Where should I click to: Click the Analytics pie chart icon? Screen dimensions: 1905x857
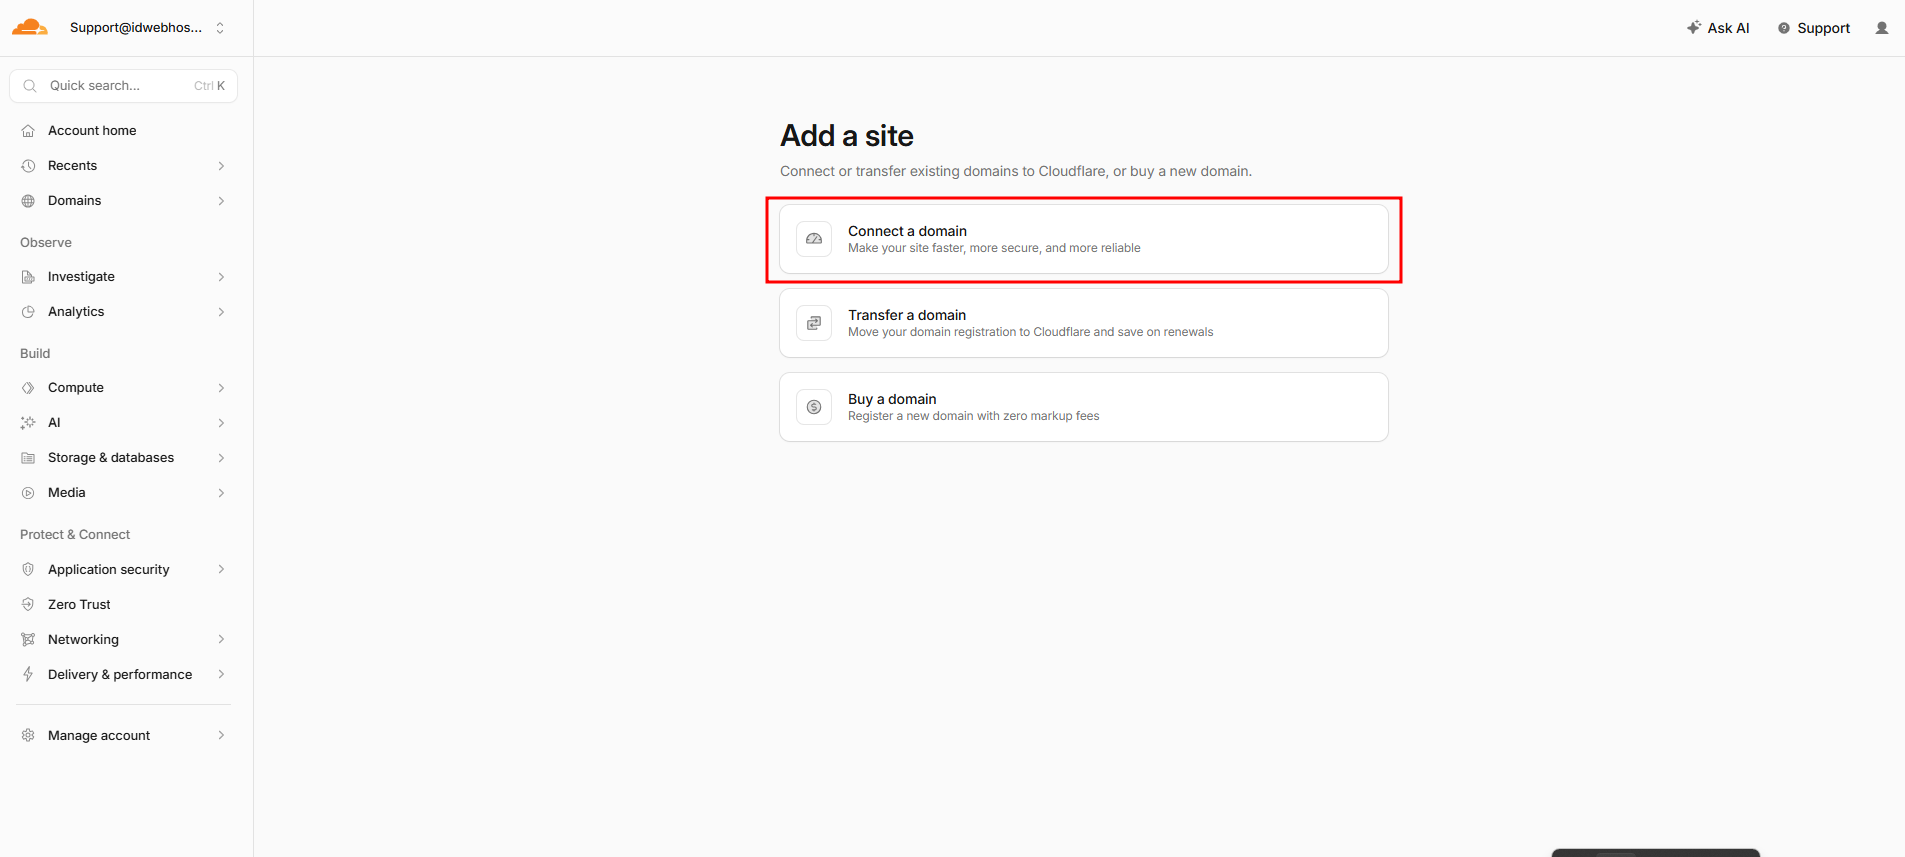28,312
